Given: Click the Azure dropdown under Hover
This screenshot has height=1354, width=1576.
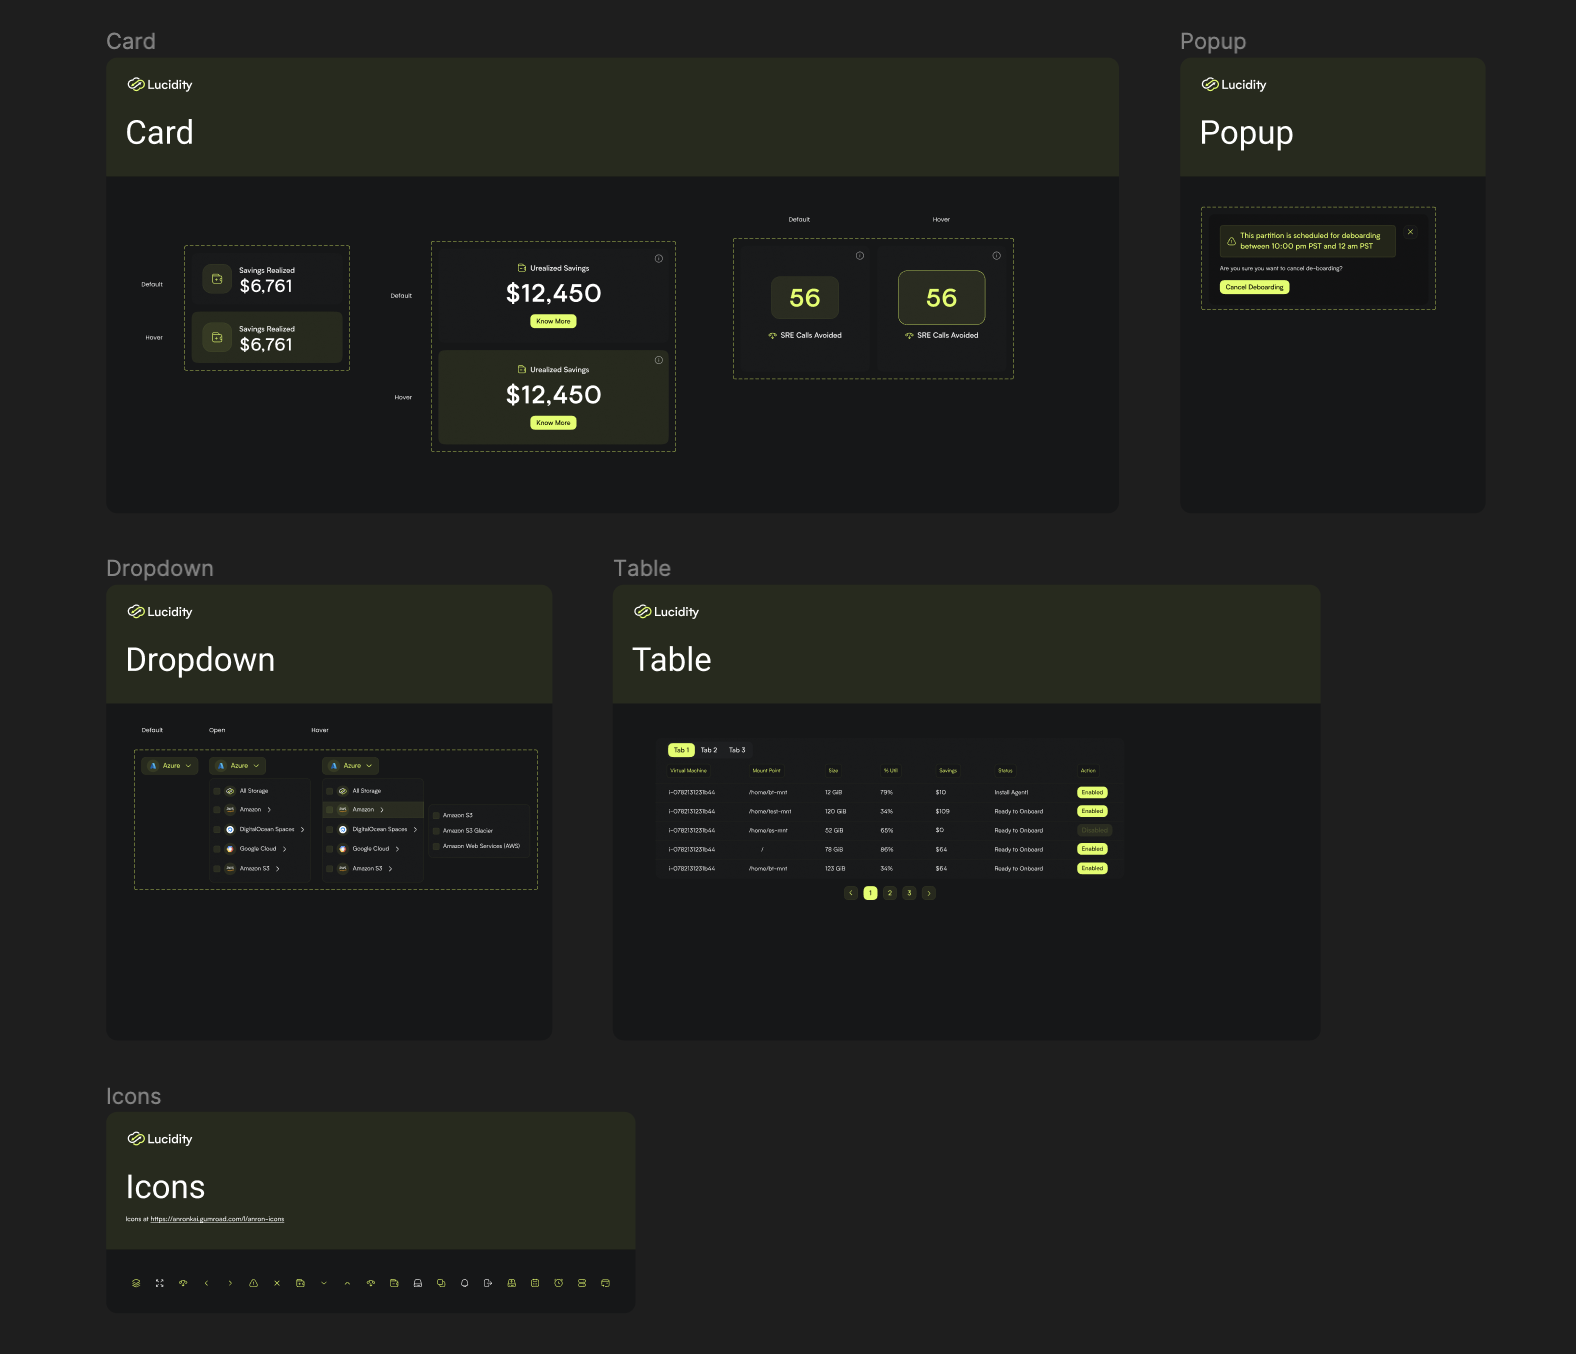Looking at the screenshot, I should click(x=351, y=766).
